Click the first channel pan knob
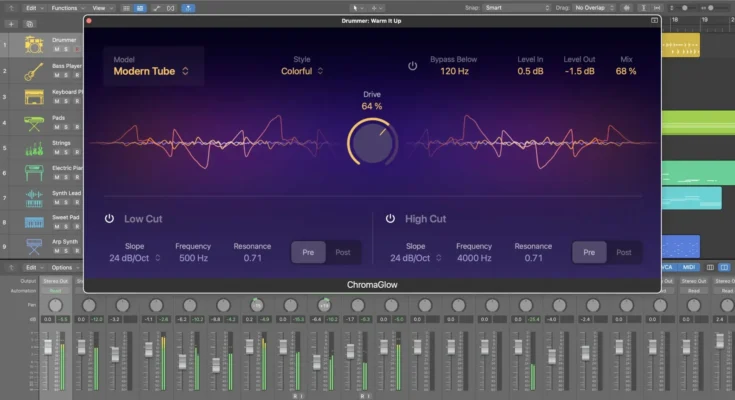735x400 pixels. [x=55, y=305]
